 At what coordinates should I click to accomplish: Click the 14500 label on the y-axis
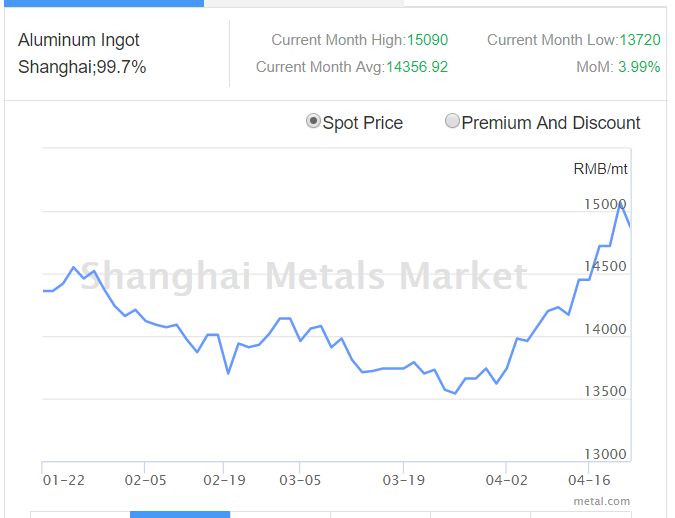tap(605, 267)
